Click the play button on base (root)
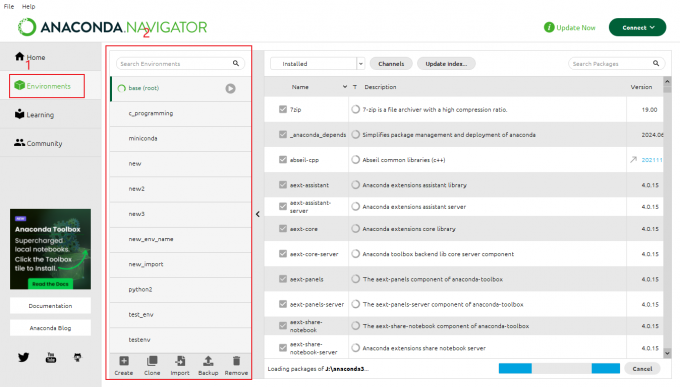 pos(230,89)
